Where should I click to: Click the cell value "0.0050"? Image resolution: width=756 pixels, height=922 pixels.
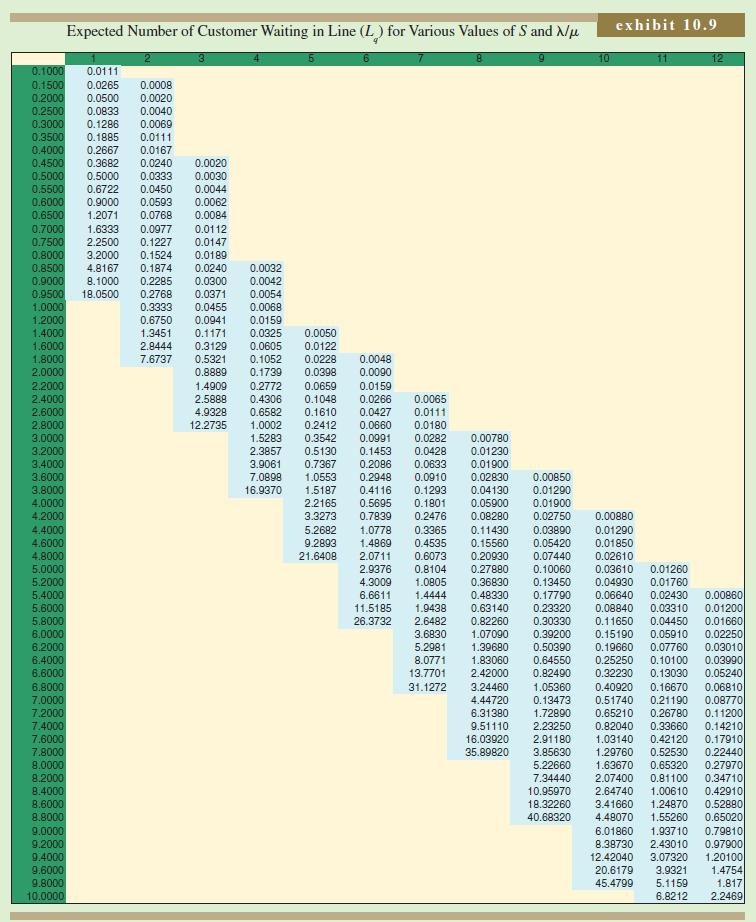pyautogui.click(x=320, y=333)
